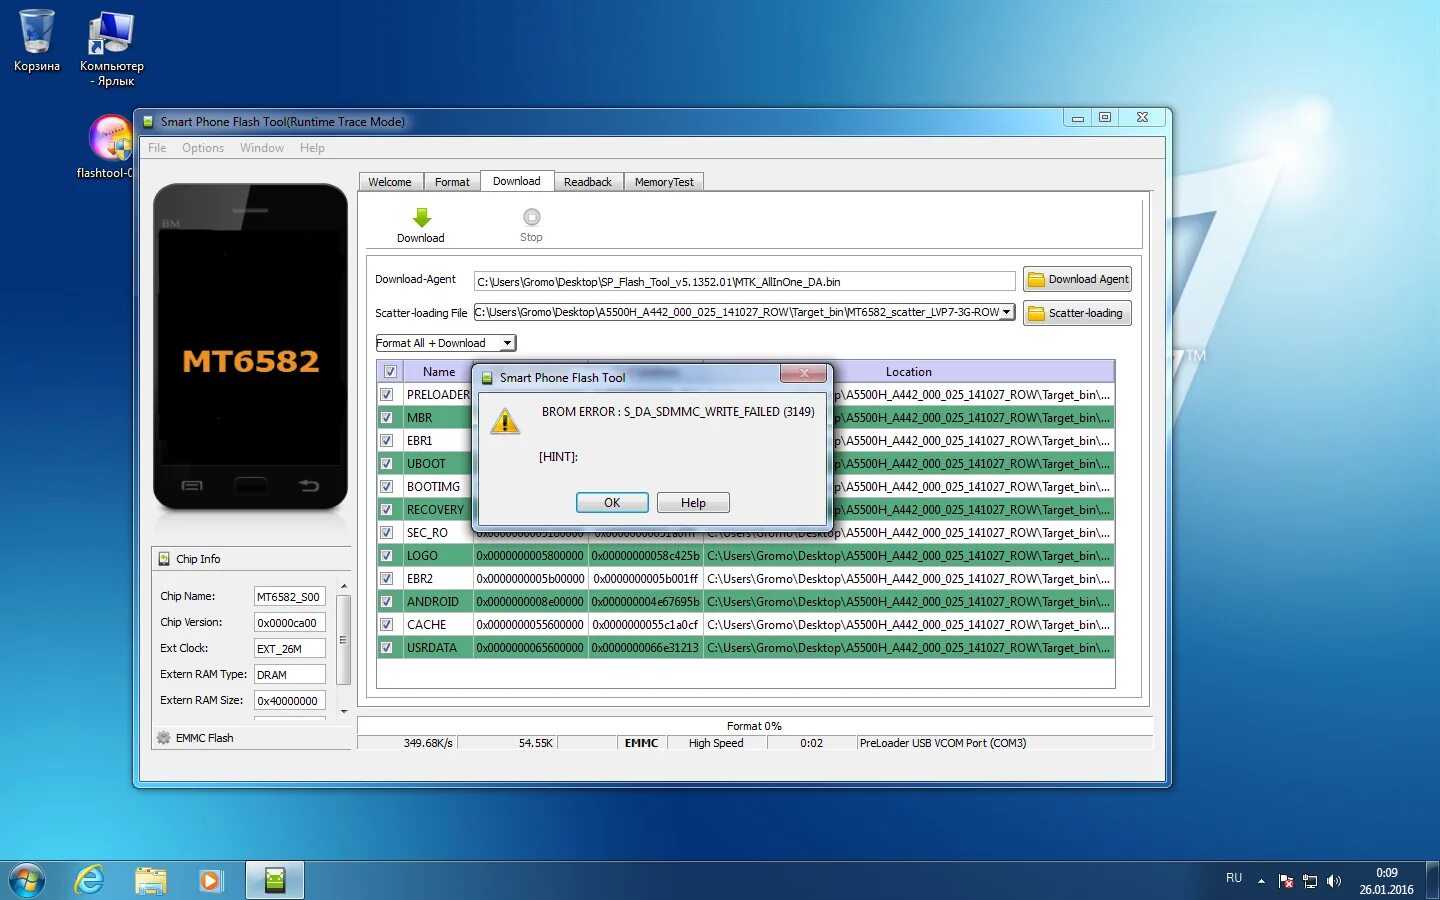The image size is (1440, 900).
Task: Switch to the Format tab
Action: pos(452,182)
